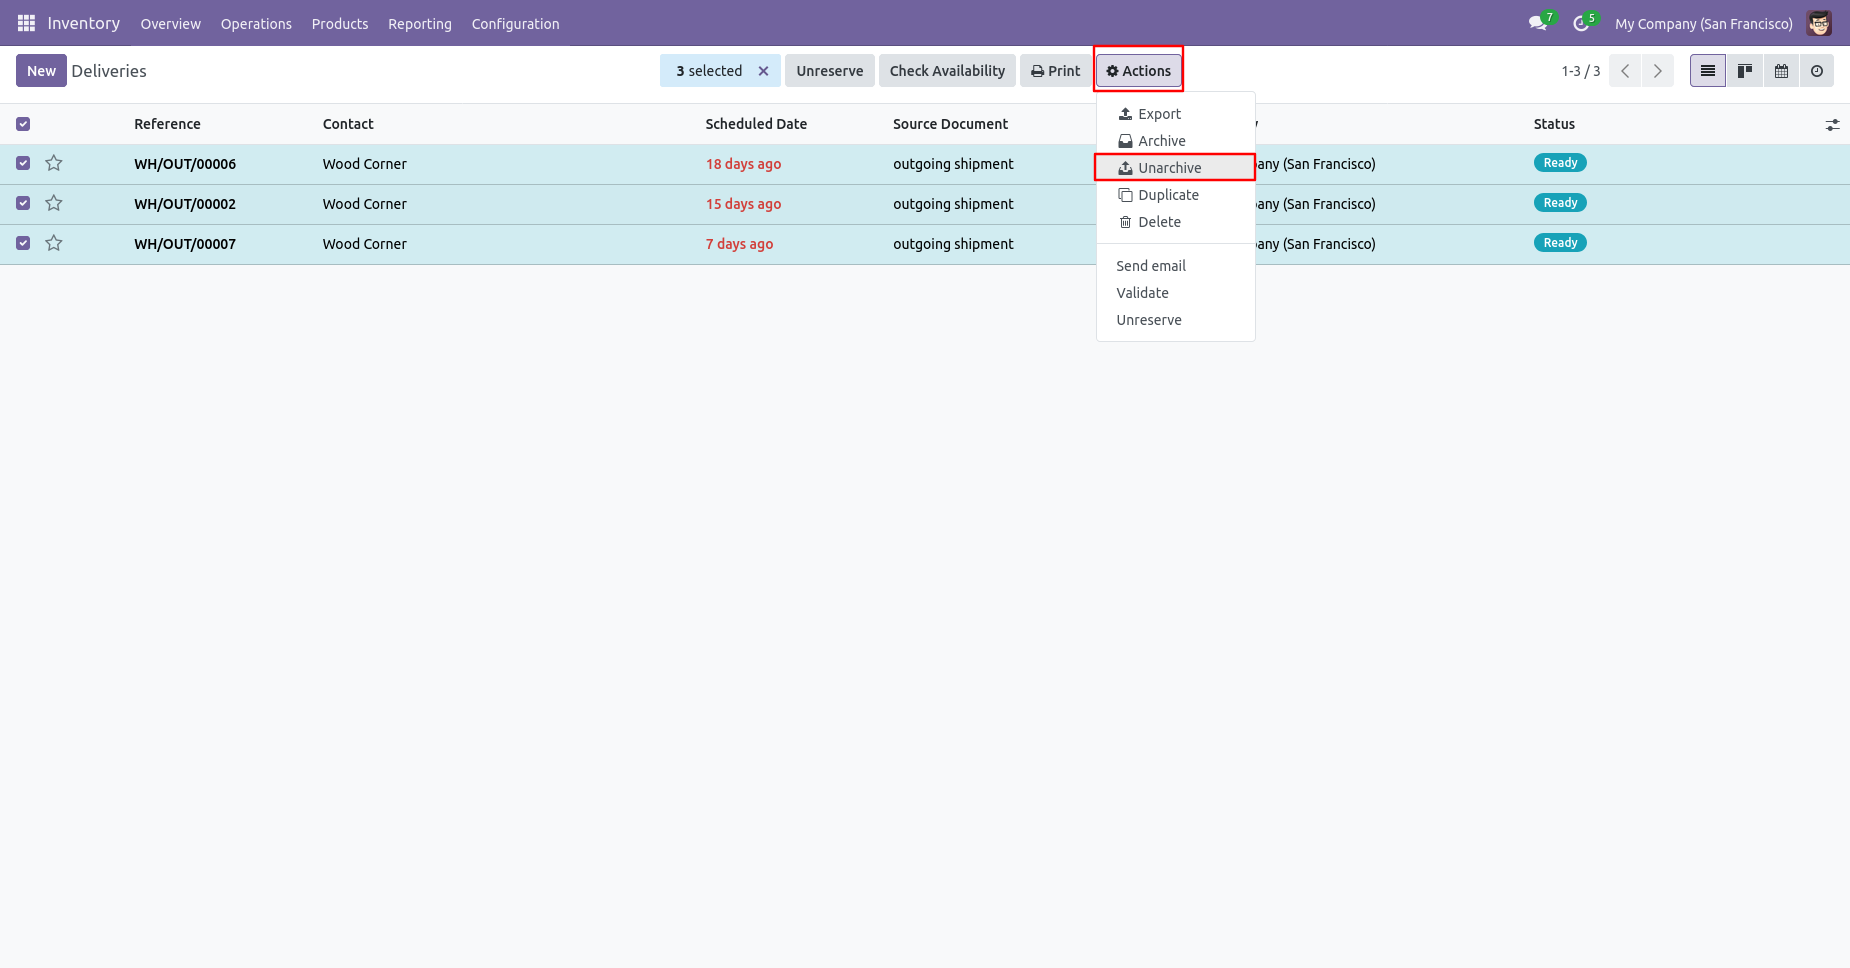This screenshot has height=968, width=1850.
Task: Click the '7 days ago' date cell
Action: [x=739, y=244]
